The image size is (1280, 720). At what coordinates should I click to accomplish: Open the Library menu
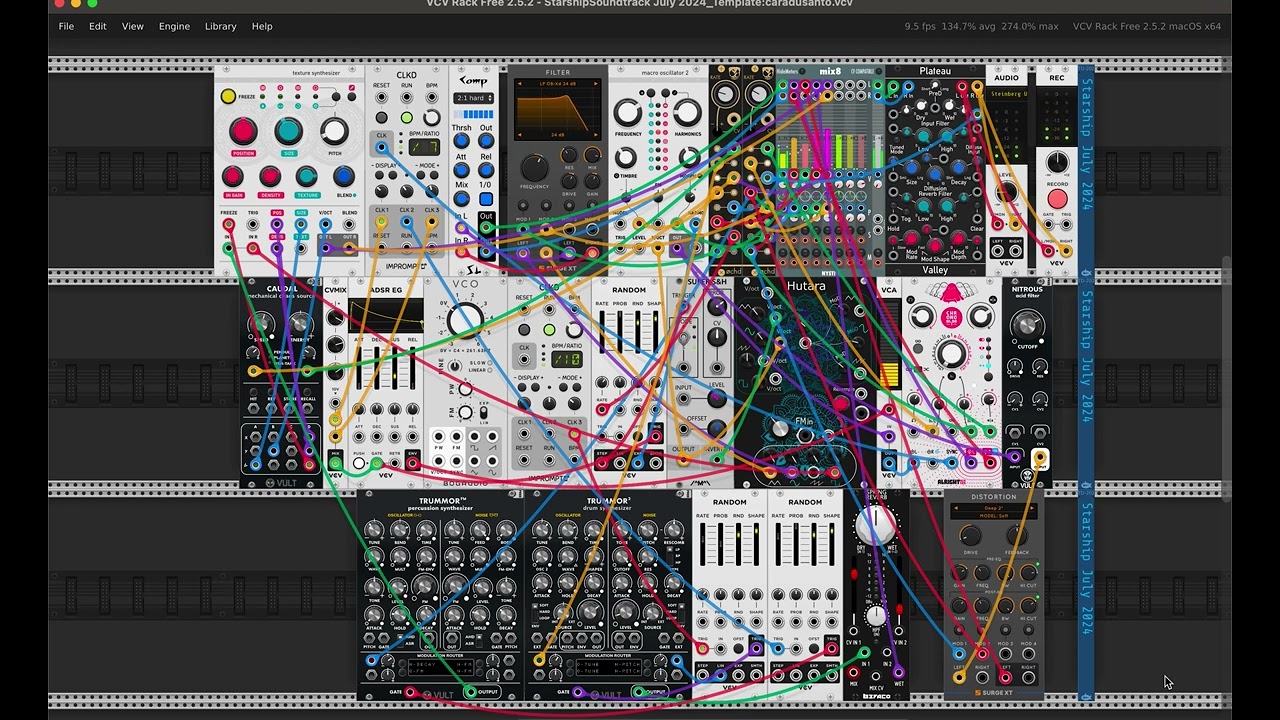click(x=221, y=26)
